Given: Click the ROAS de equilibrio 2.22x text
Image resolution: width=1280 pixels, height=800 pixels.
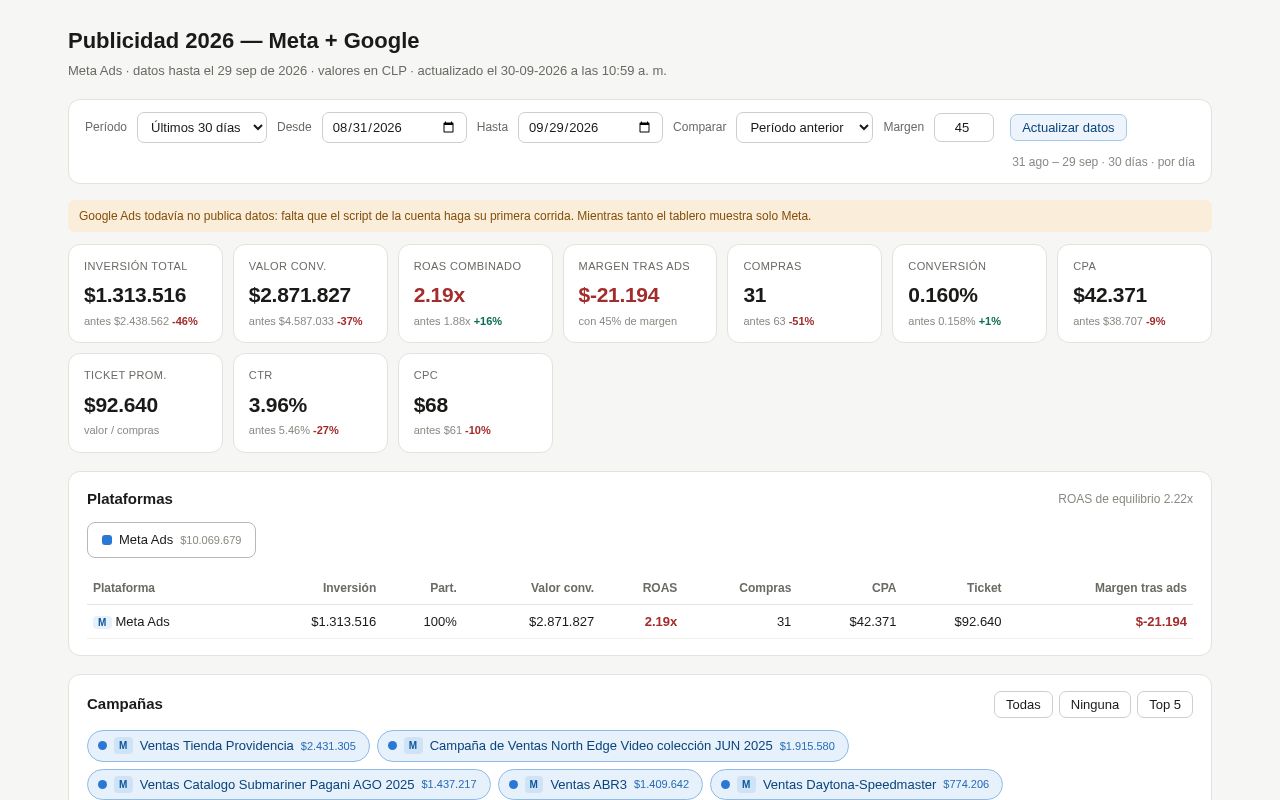Looking at the screenshot, I should 1125,499.
